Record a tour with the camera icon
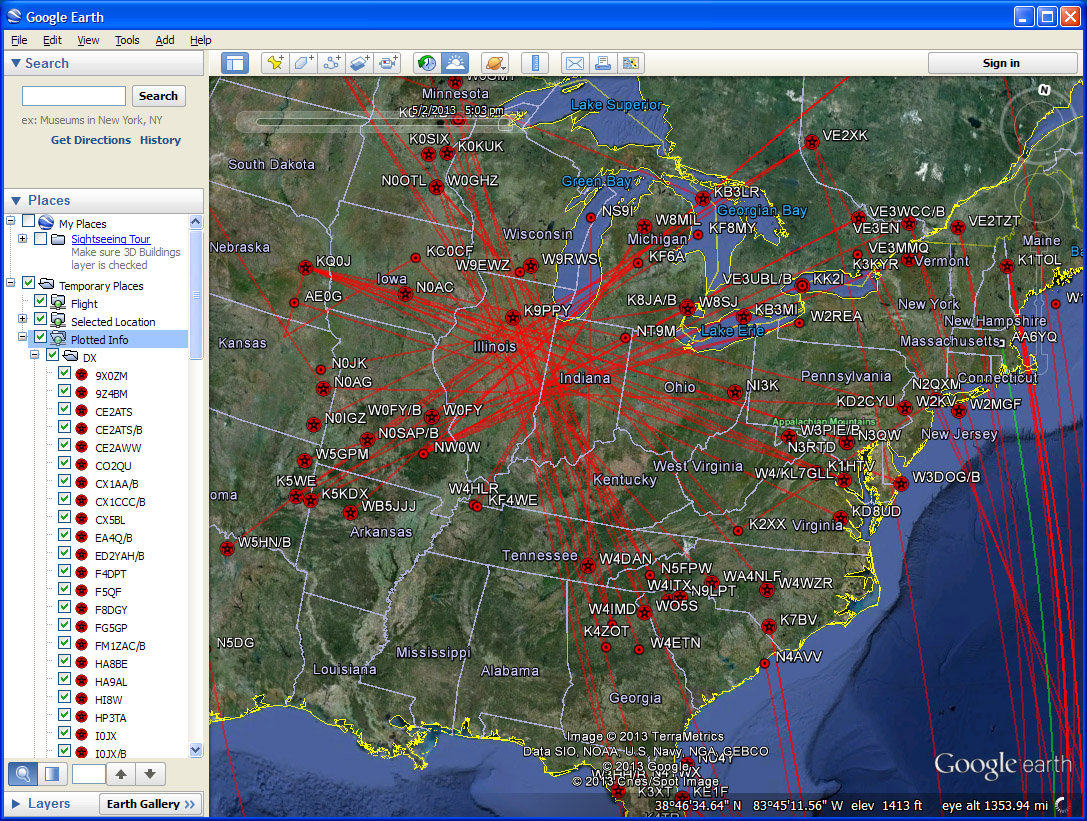Screen dimensions: 1087x821 (x=388, y=63)
